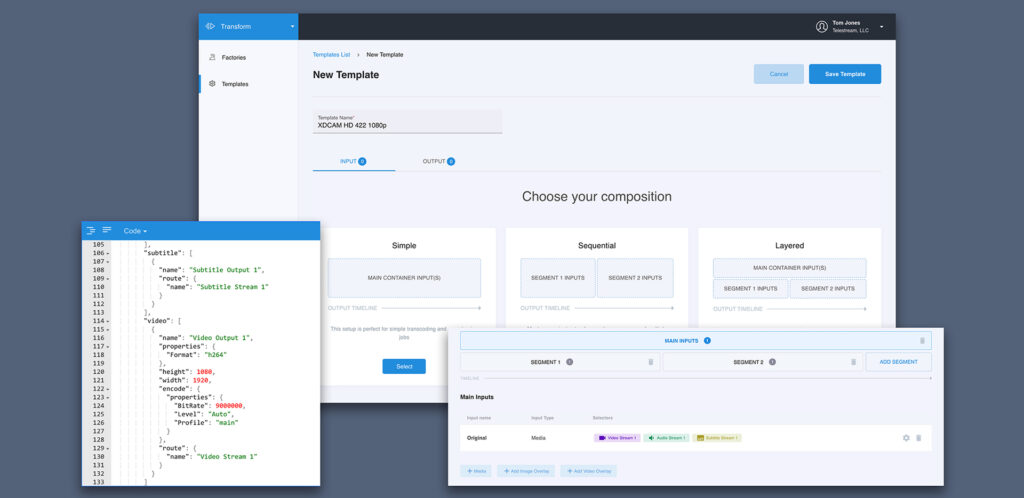Select the Simple Main Container Input(s) box
The height and width of the screenshot is (498, 1024).
[x=404, y=278]
